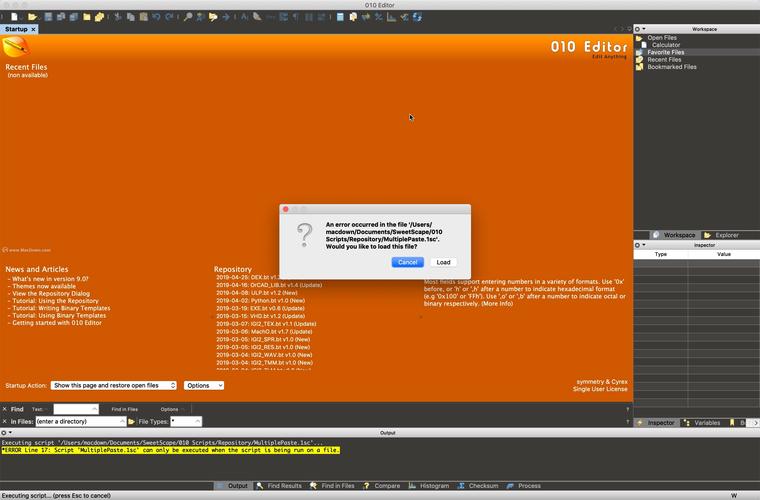Click the Histogram chart toolbar icon

pyautogui.click(x=391, y=17)
